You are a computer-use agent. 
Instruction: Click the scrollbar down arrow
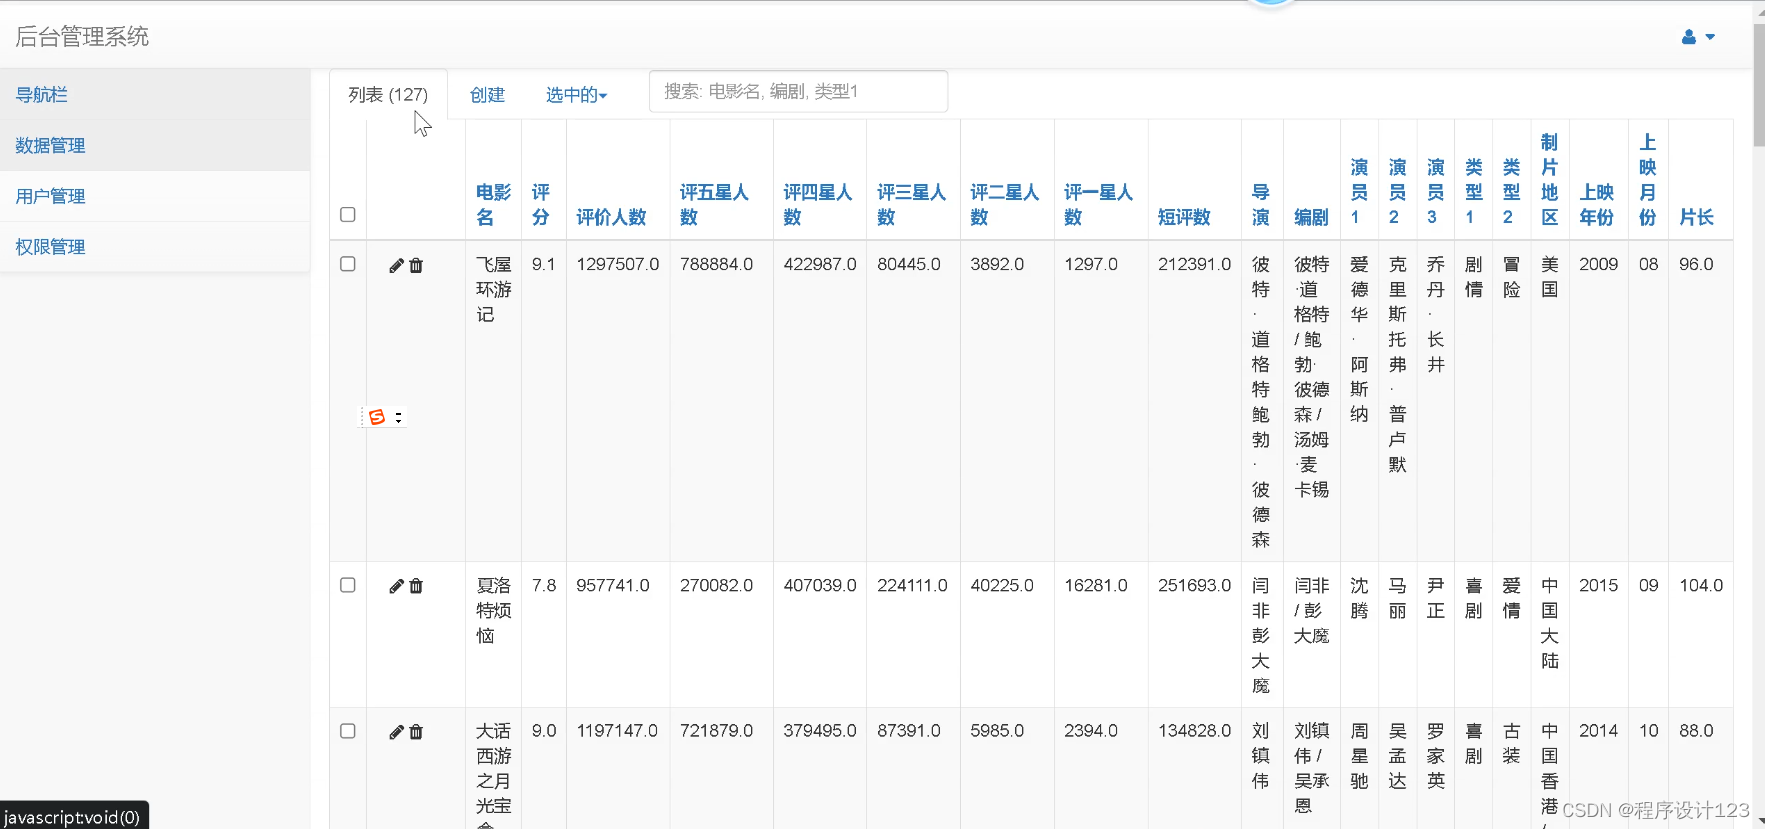point(1759,820)
